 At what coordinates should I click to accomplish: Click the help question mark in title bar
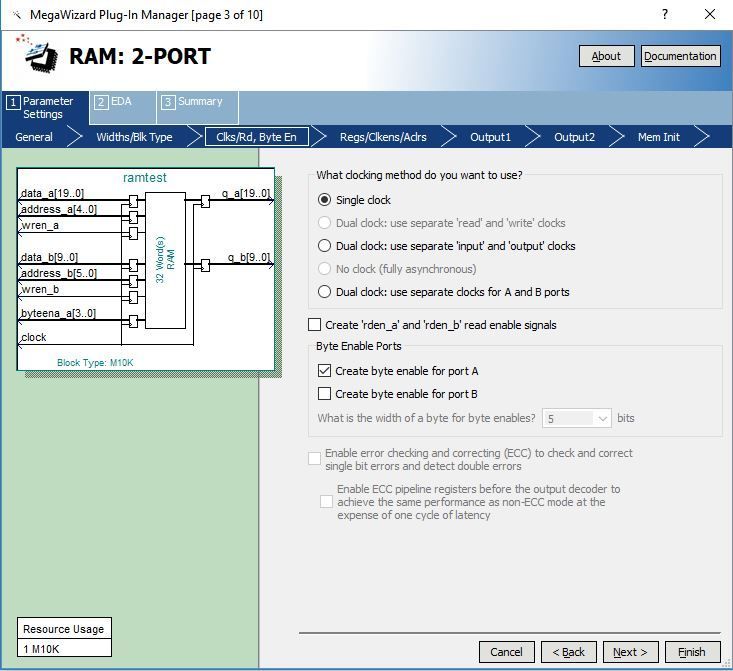tap(665, 14)
